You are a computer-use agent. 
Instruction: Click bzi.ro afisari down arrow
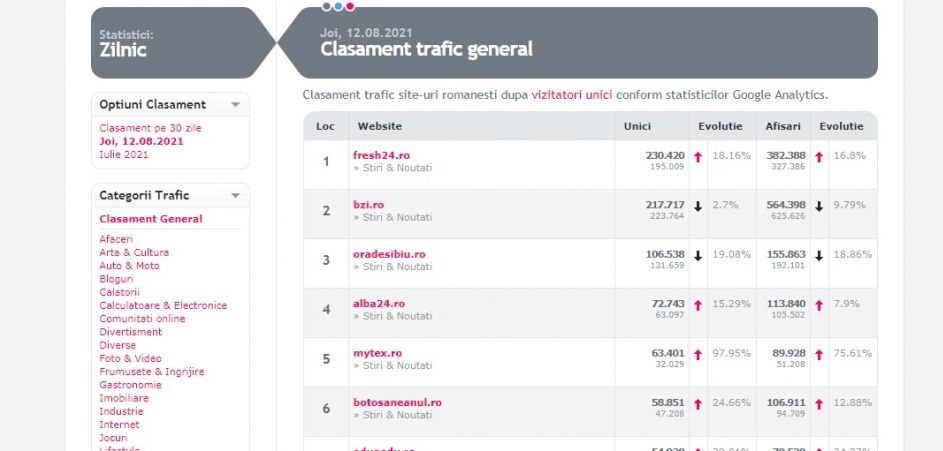pyautogui.click(x=819, y=206)
